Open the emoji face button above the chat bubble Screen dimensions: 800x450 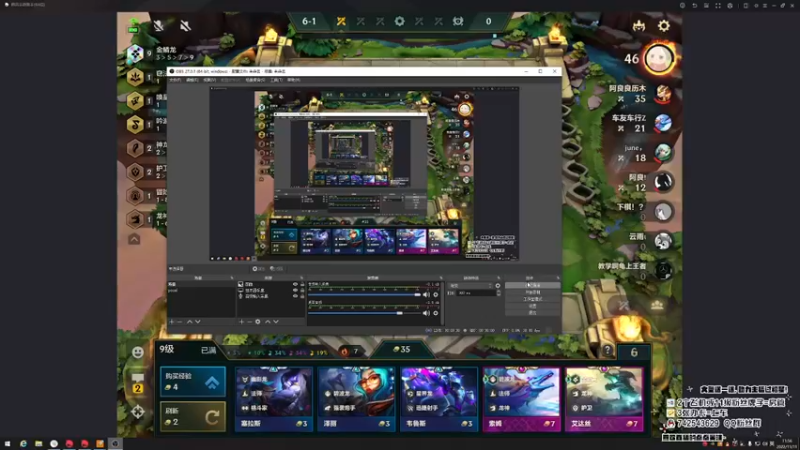138,352
